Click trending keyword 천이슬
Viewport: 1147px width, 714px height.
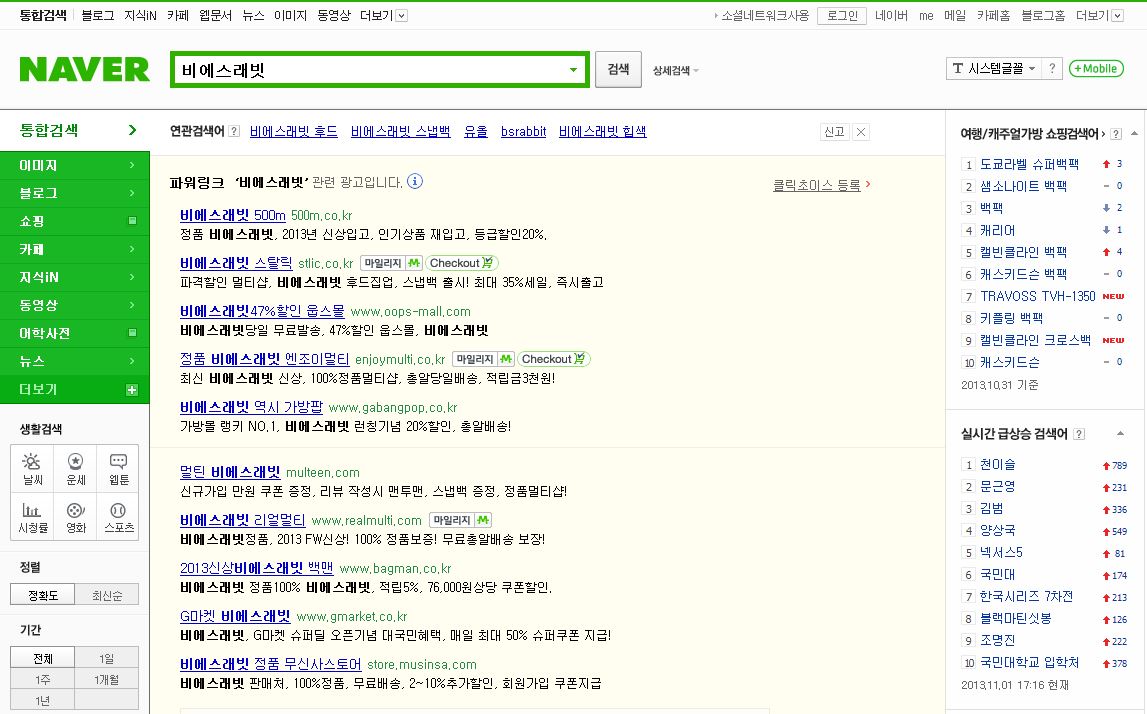pos(998,465)
